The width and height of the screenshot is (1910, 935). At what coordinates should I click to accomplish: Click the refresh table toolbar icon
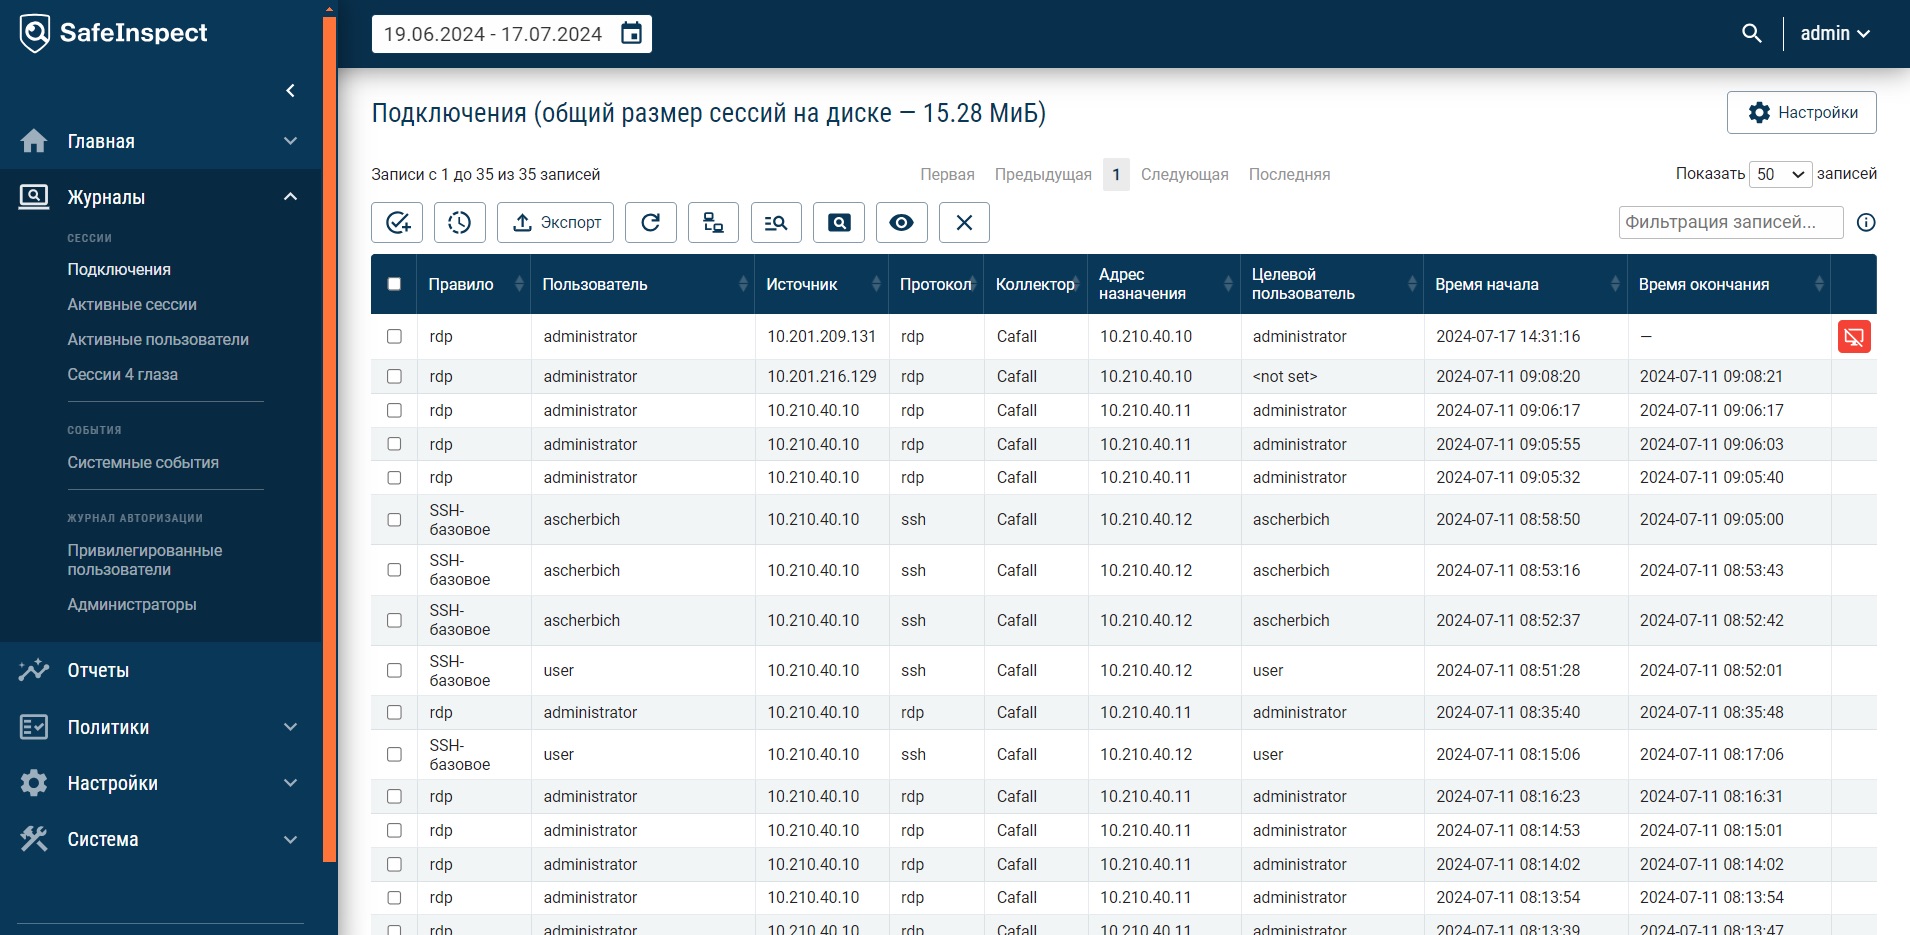(651, 222)
